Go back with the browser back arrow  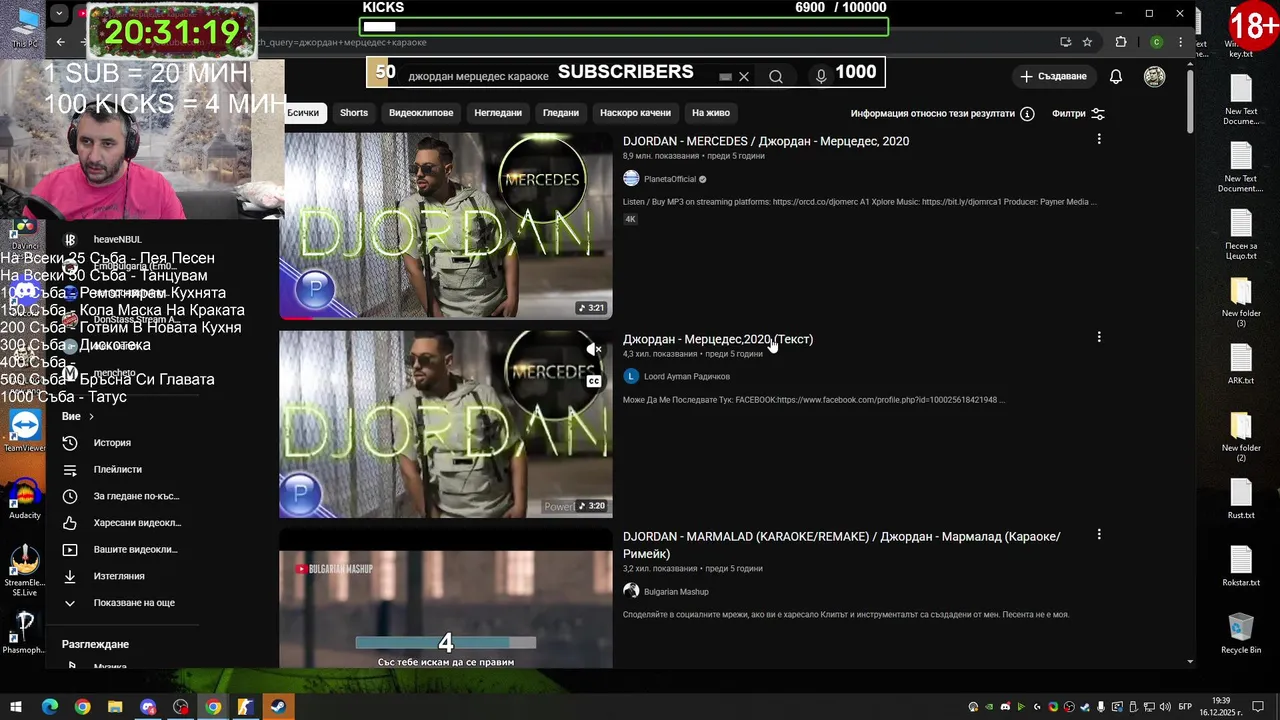point(60,42)
